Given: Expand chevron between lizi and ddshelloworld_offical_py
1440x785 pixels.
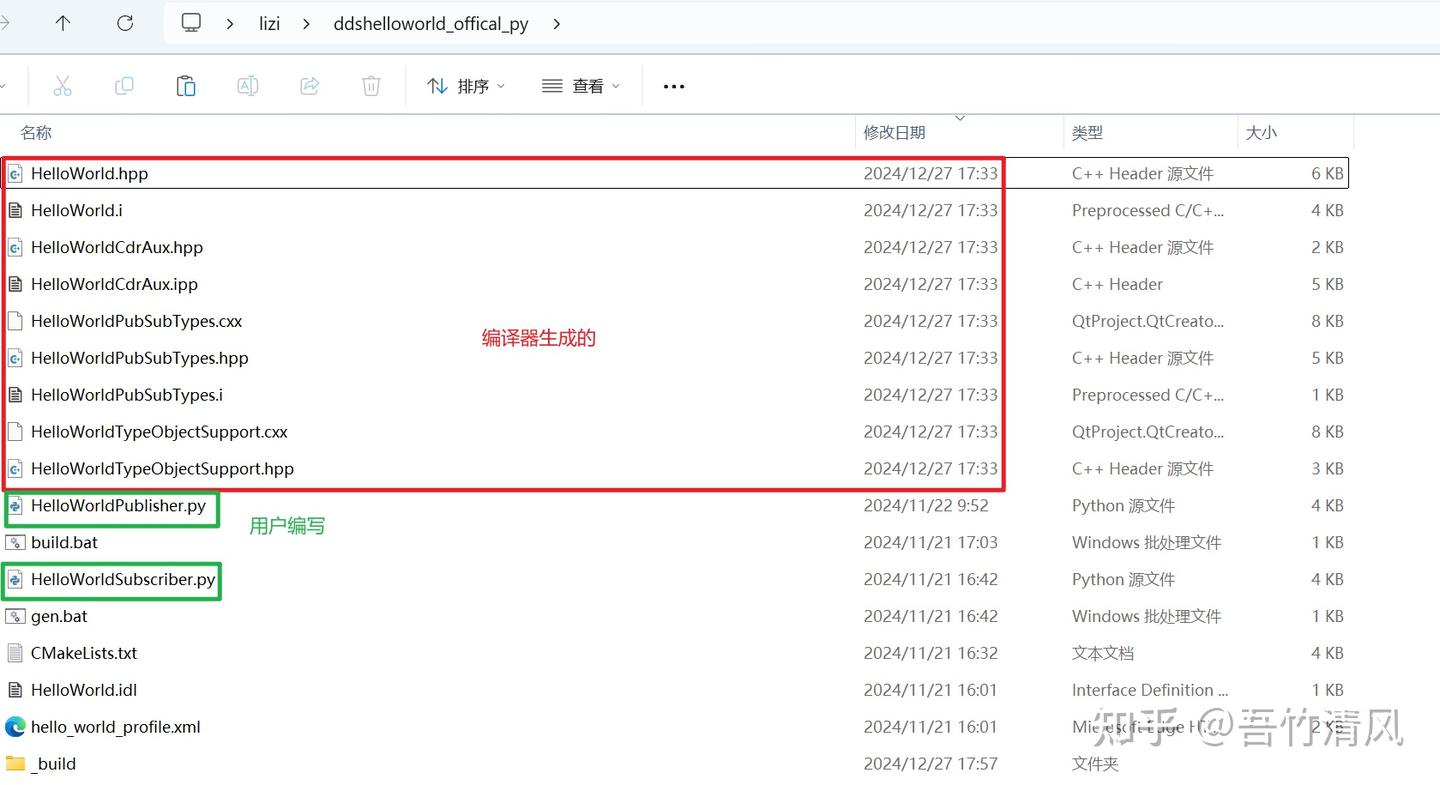Looking at the screenshot, I should [307, 24].
